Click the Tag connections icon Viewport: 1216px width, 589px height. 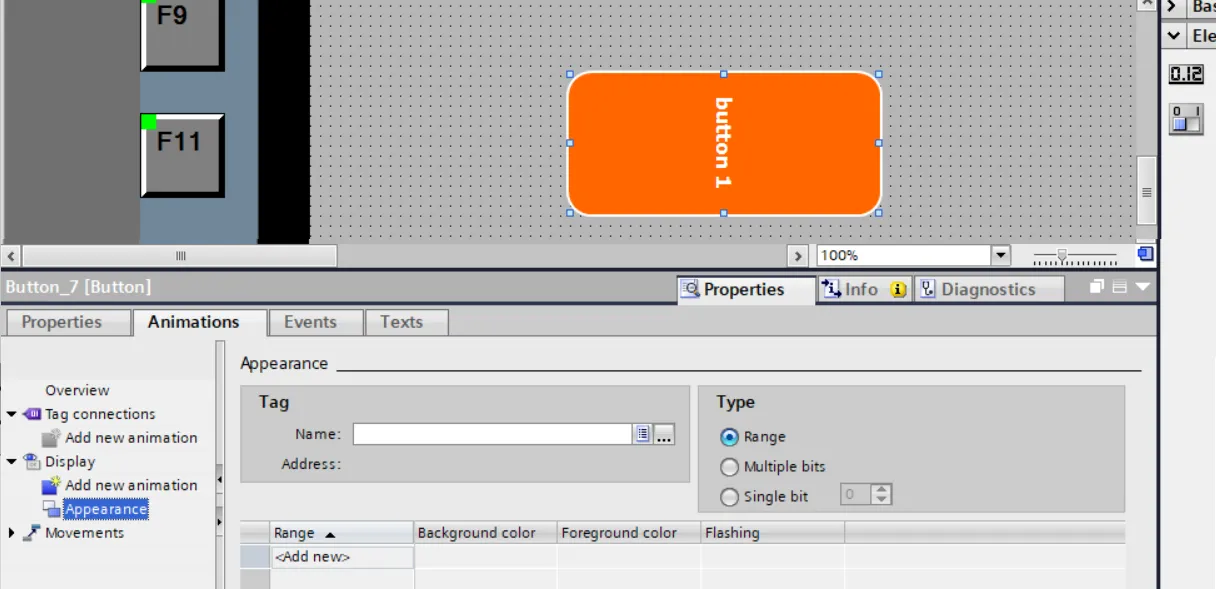tap(31, 414)
